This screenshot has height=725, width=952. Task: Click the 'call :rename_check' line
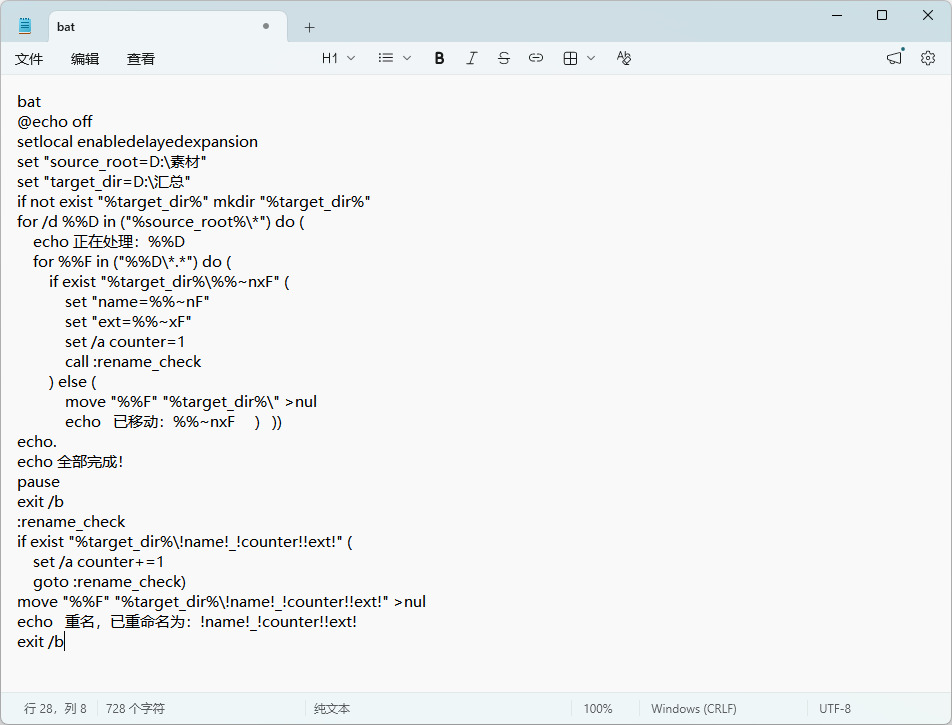point(133,362)
